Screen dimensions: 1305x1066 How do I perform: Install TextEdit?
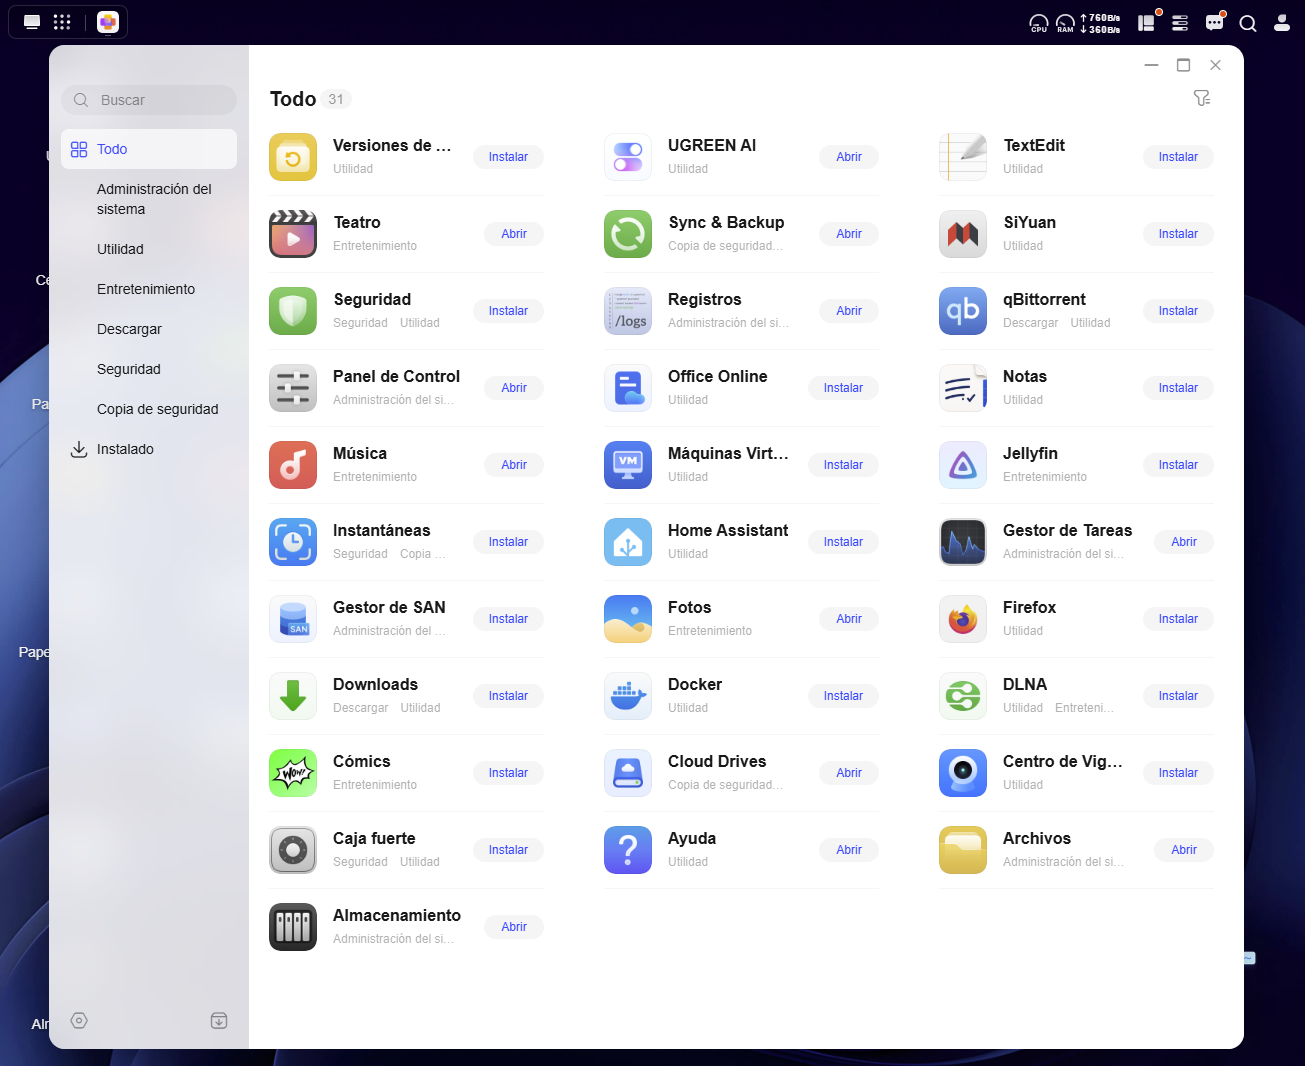coord(1178,157)
